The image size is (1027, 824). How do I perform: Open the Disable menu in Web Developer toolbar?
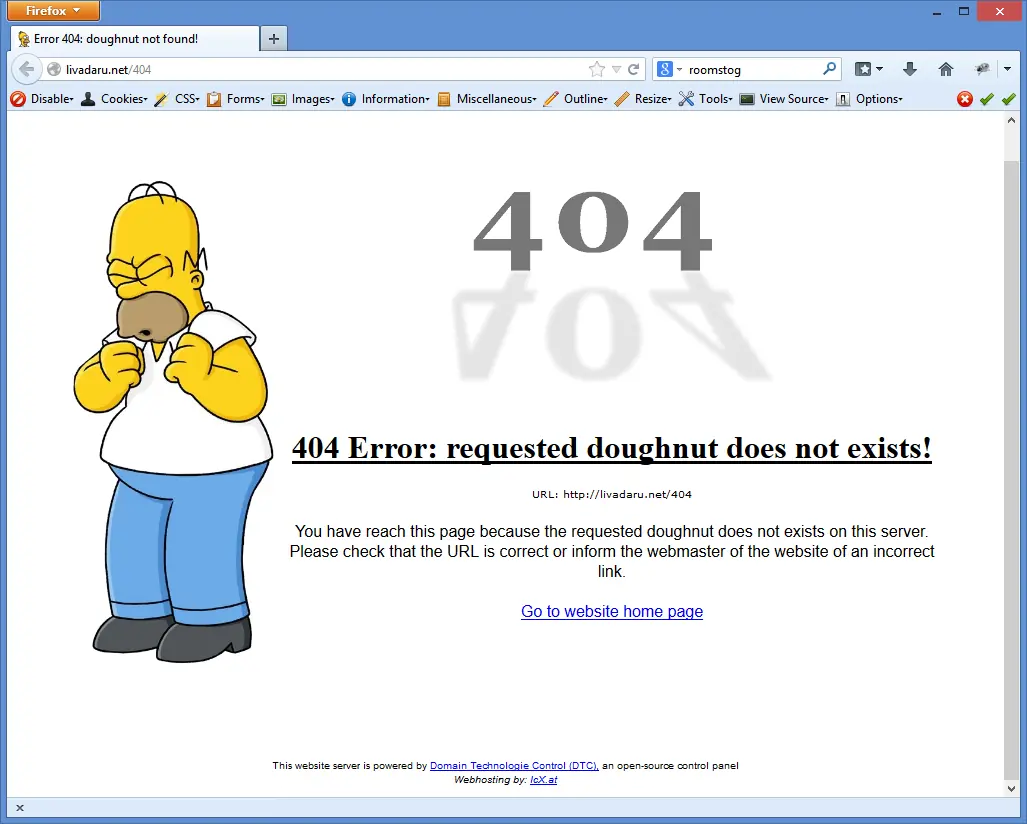point(43,99)
